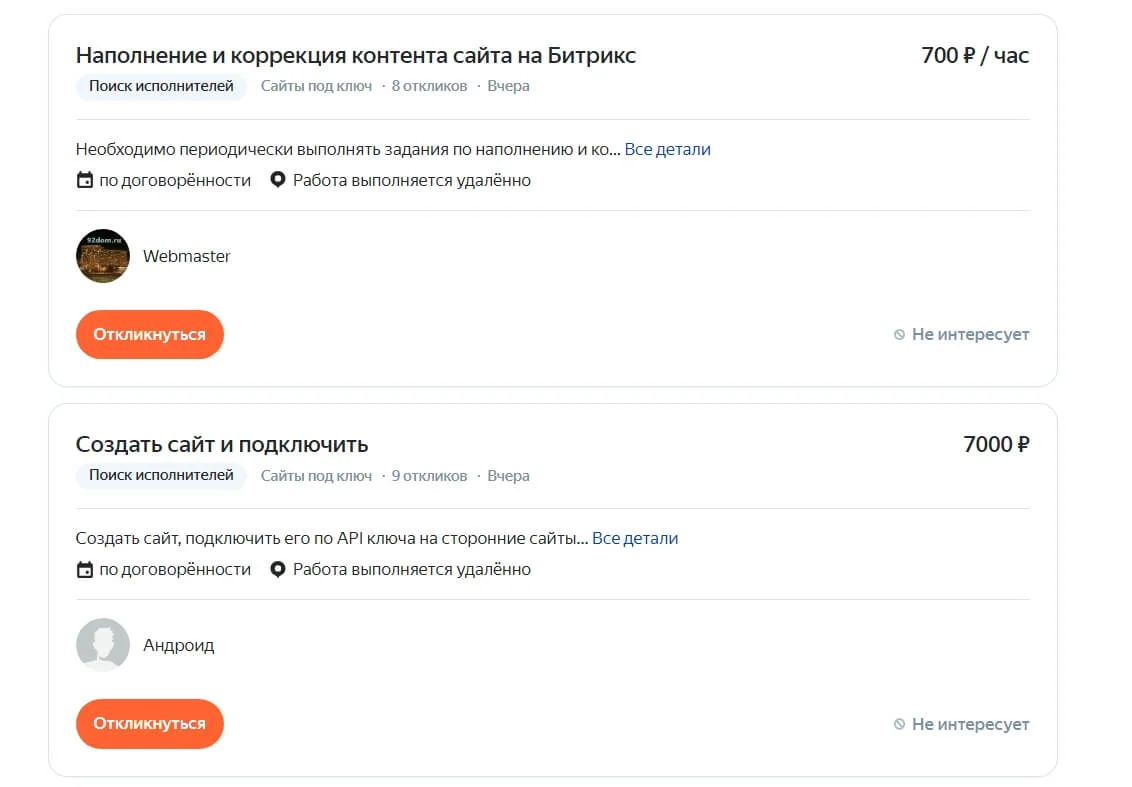1132x787 pixels.
Task: Click Сайты под ключ category in first card
Action: point(316,86)
